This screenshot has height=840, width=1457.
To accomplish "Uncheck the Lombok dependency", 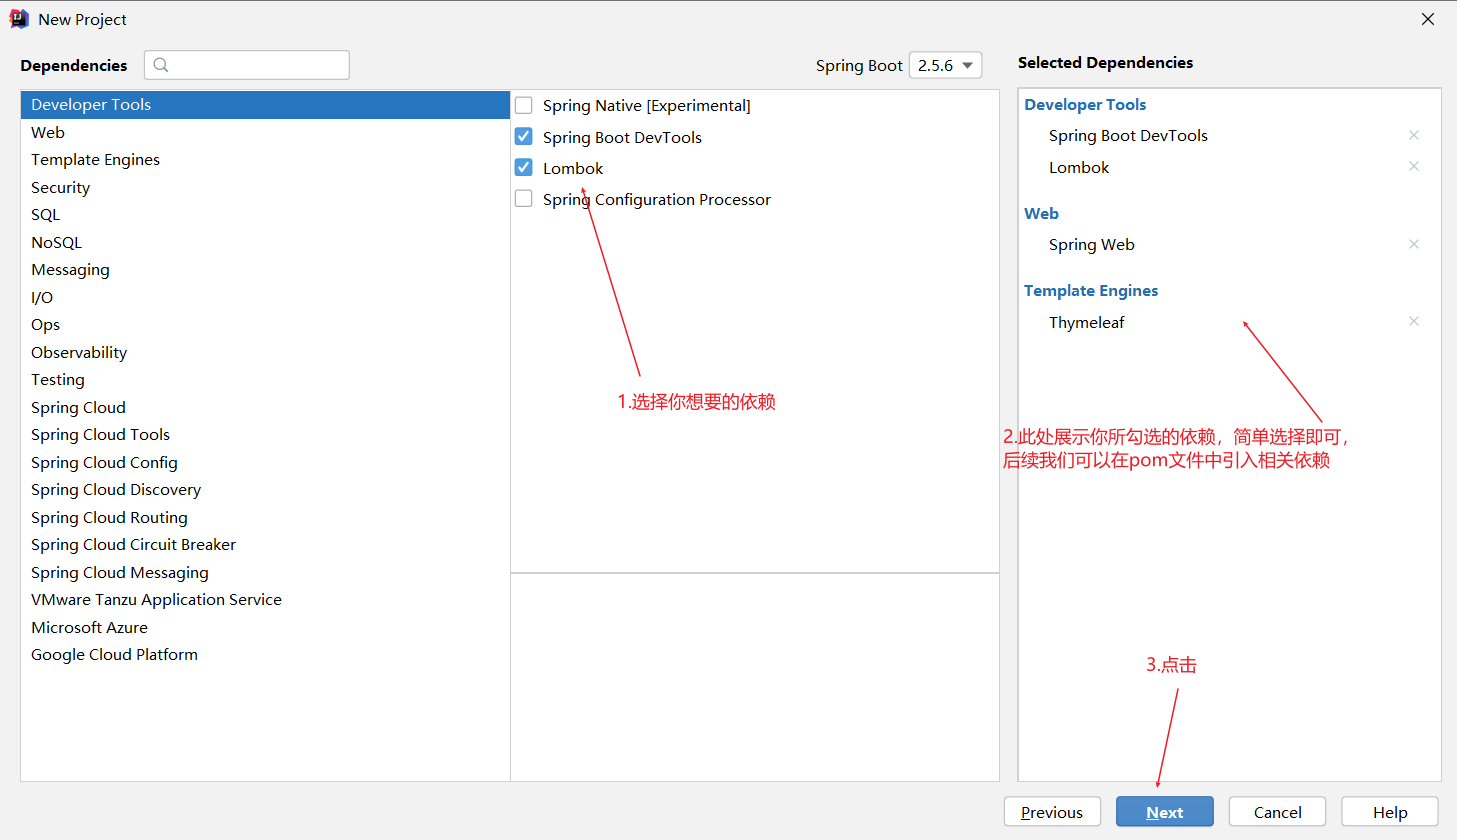I will pyautogui.click(x=523, y=167).
